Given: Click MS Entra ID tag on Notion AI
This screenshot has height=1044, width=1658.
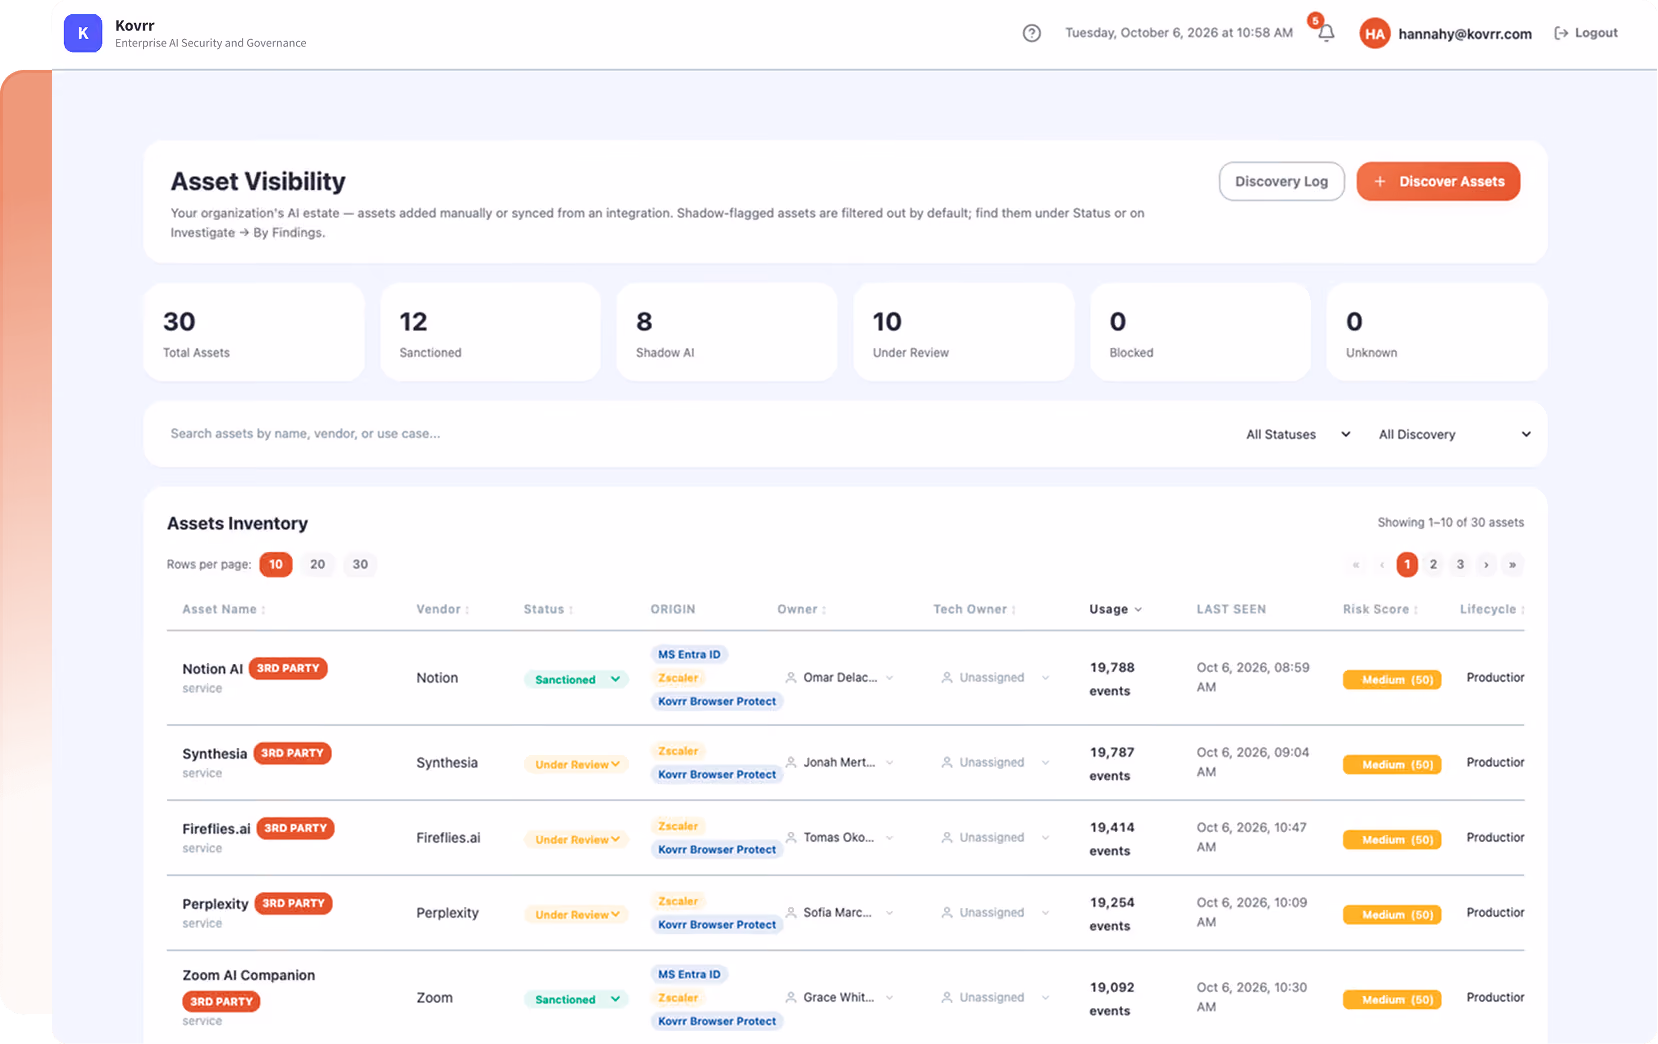Looking at the screenshot, I should tap(689, 654).
